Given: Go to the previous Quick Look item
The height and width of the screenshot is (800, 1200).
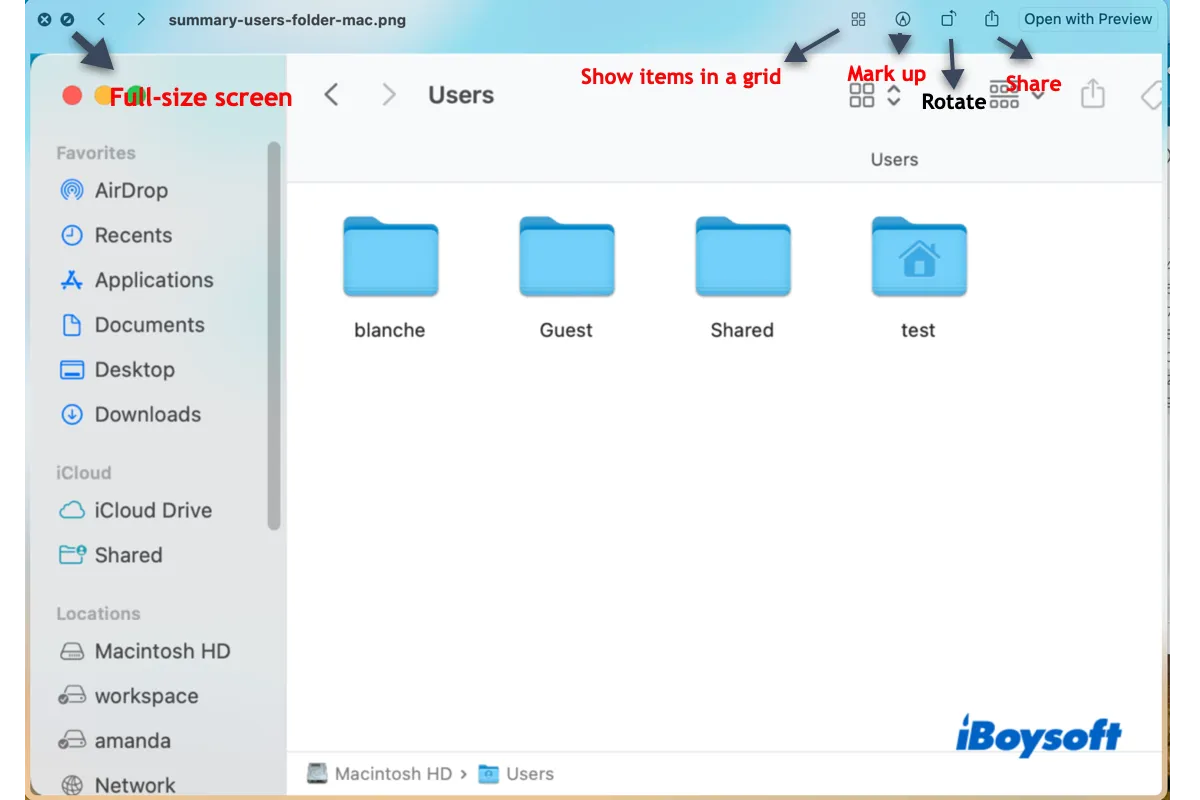Looking at the screenshot, I should [102, 20].
